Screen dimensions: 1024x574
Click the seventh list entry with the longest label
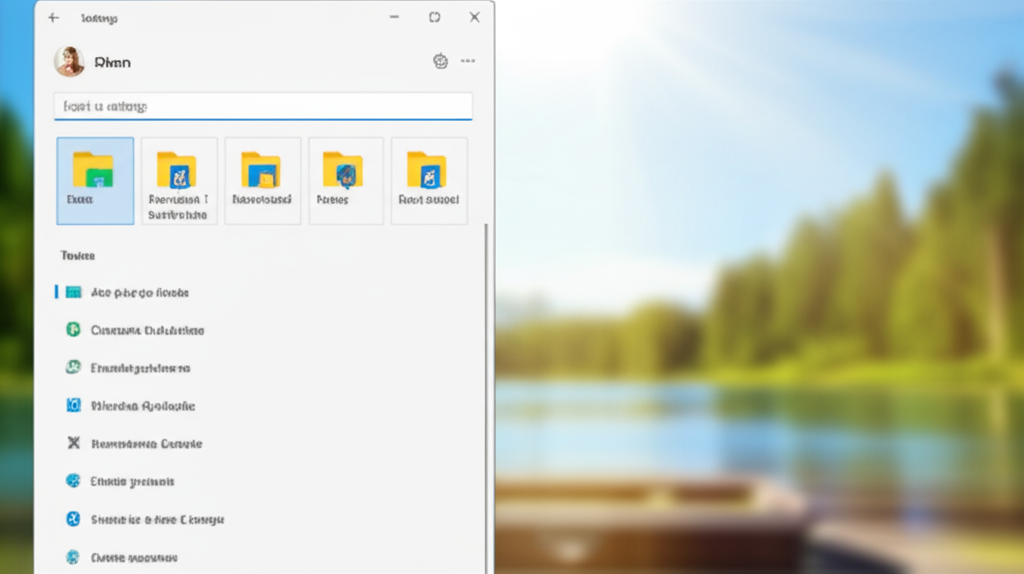click(x=157, y=519)
